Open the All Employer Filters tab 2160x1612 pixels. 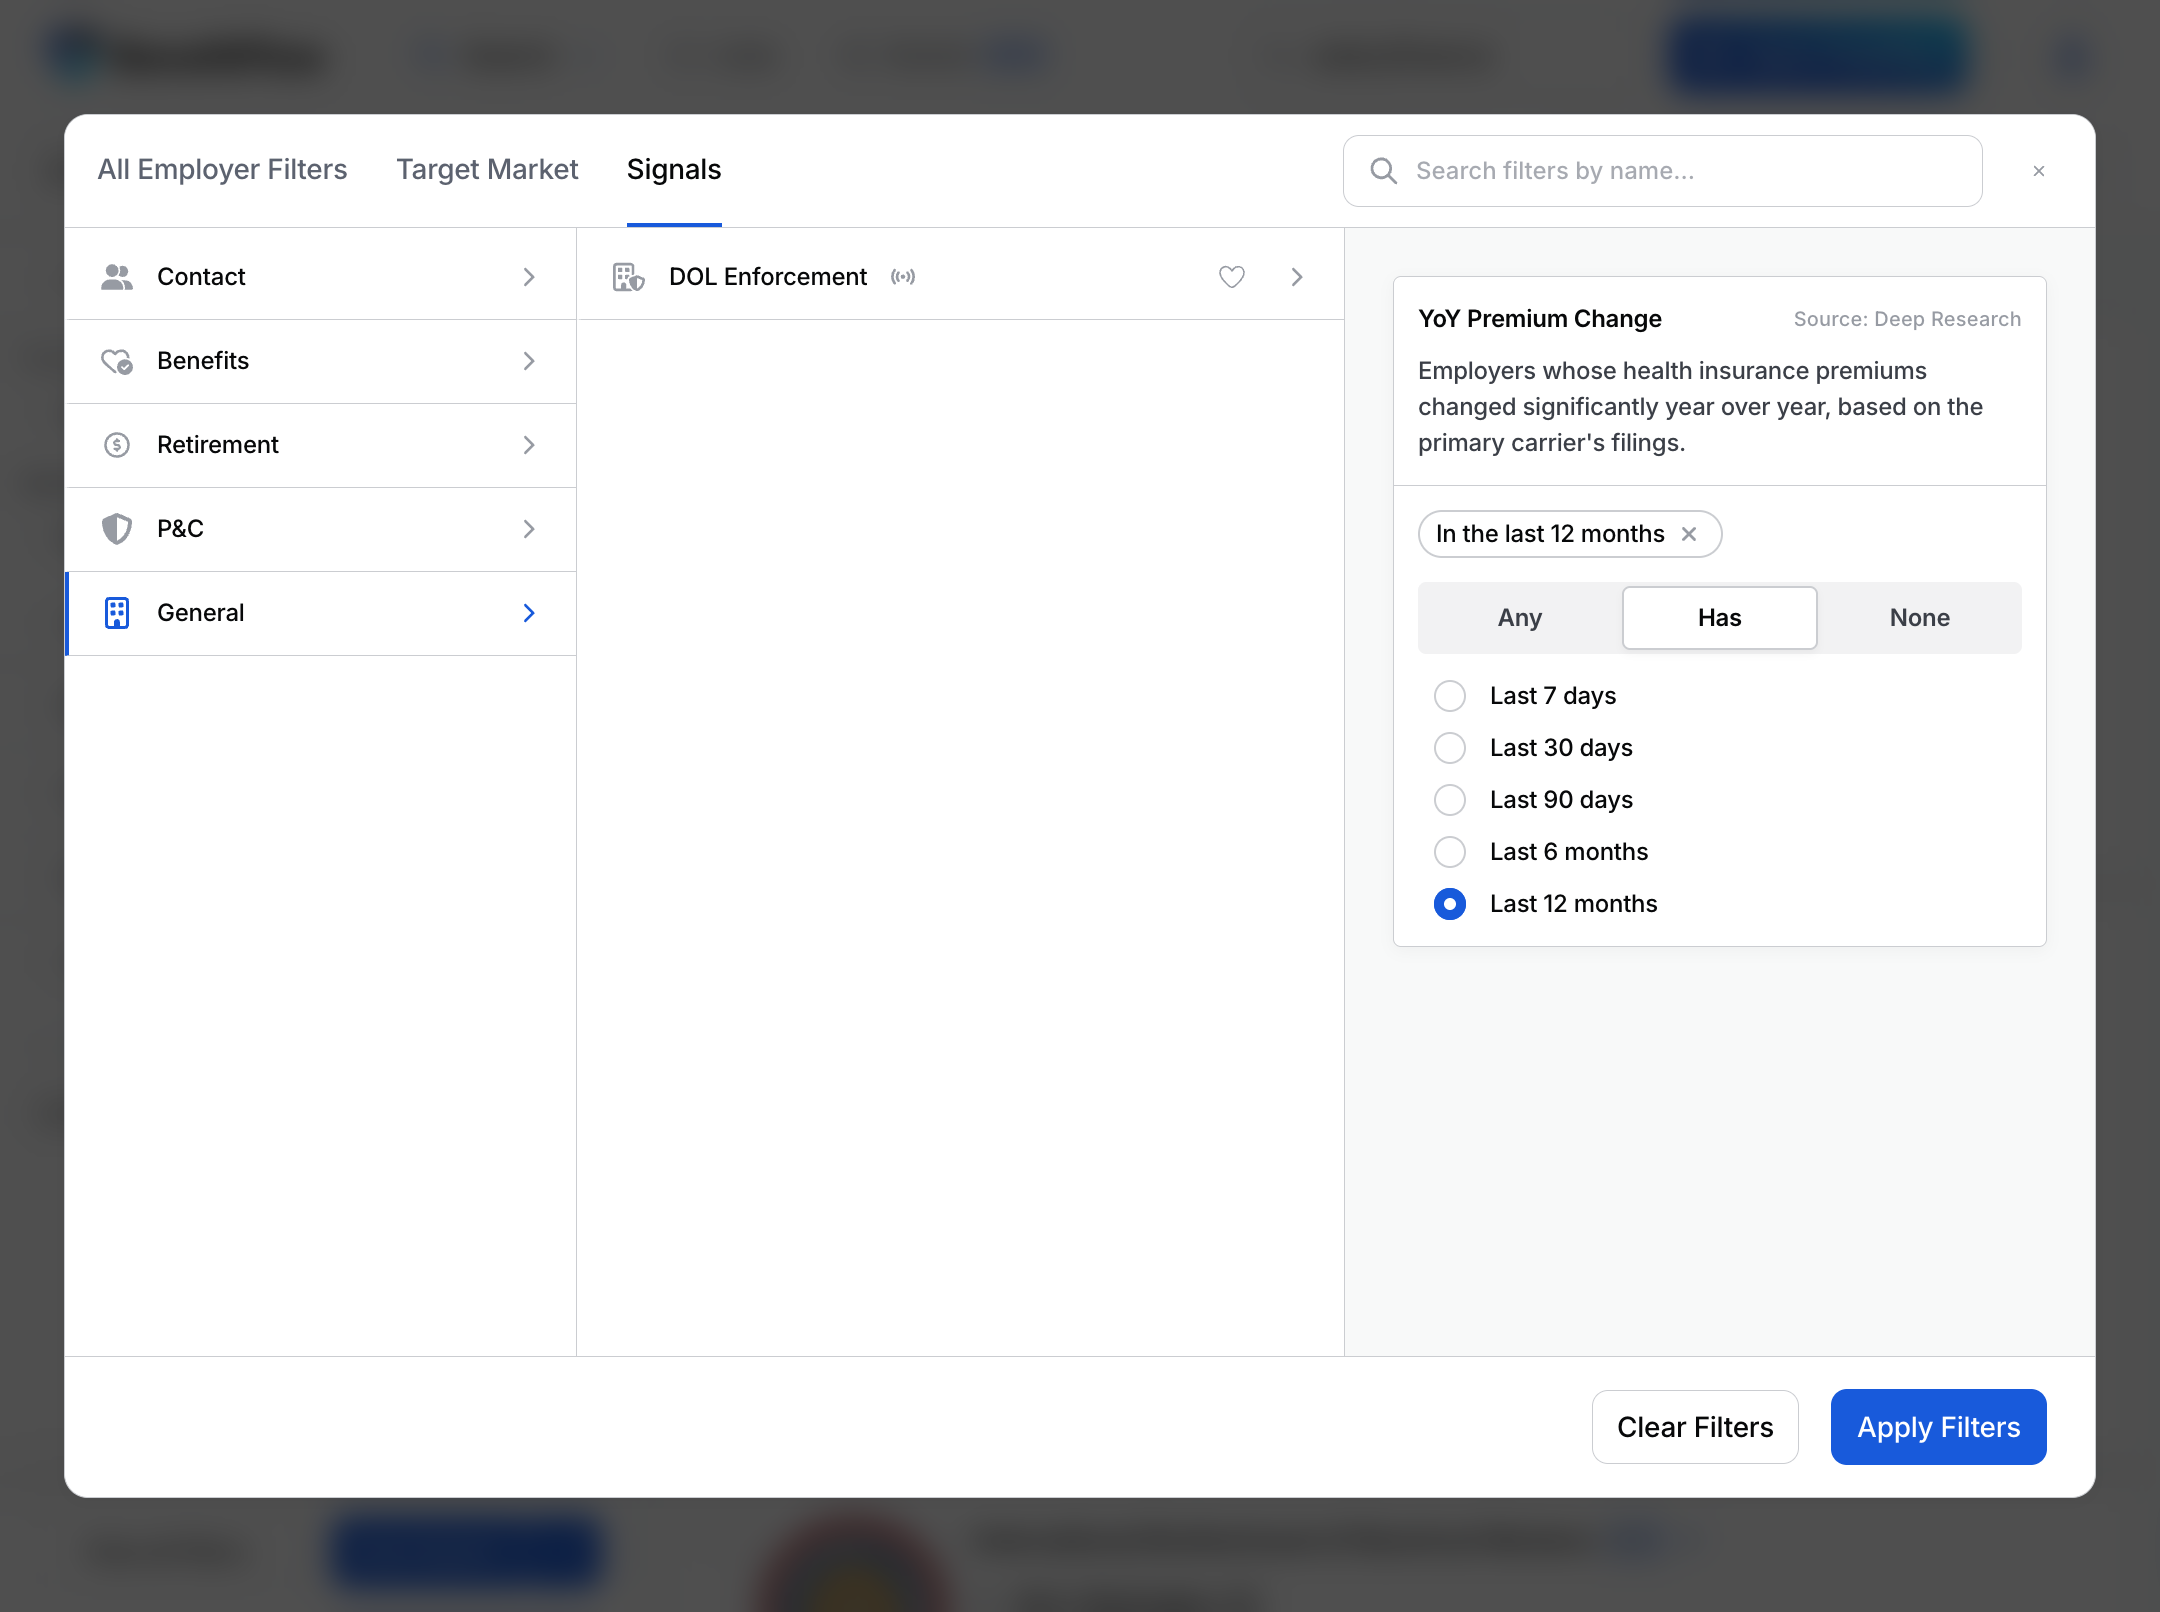tap(222, 170)
